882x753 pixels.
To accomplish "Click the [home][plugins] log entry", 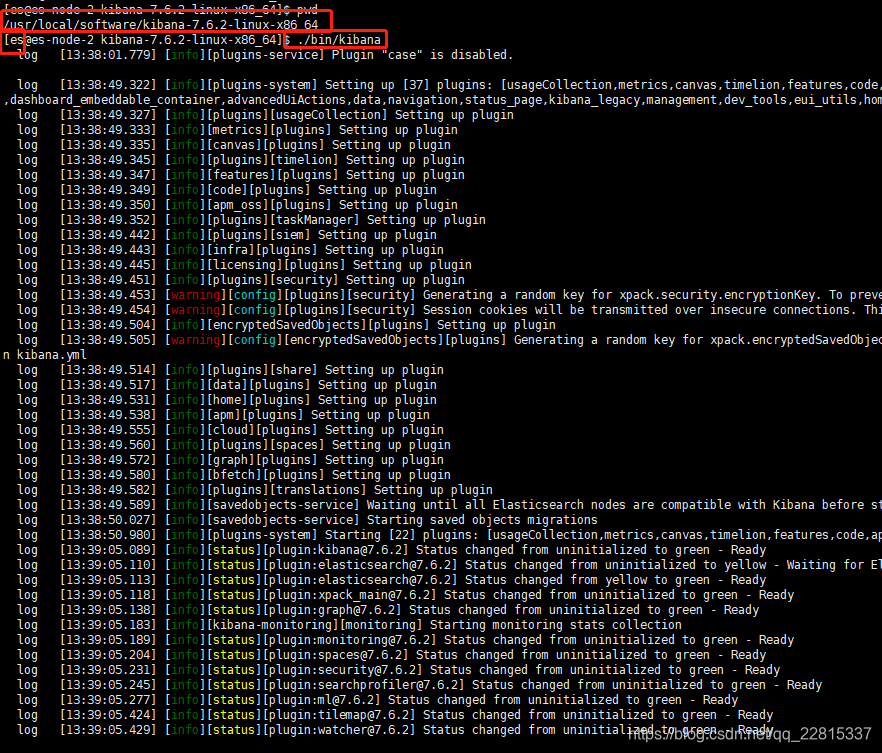I will point(227,400).
